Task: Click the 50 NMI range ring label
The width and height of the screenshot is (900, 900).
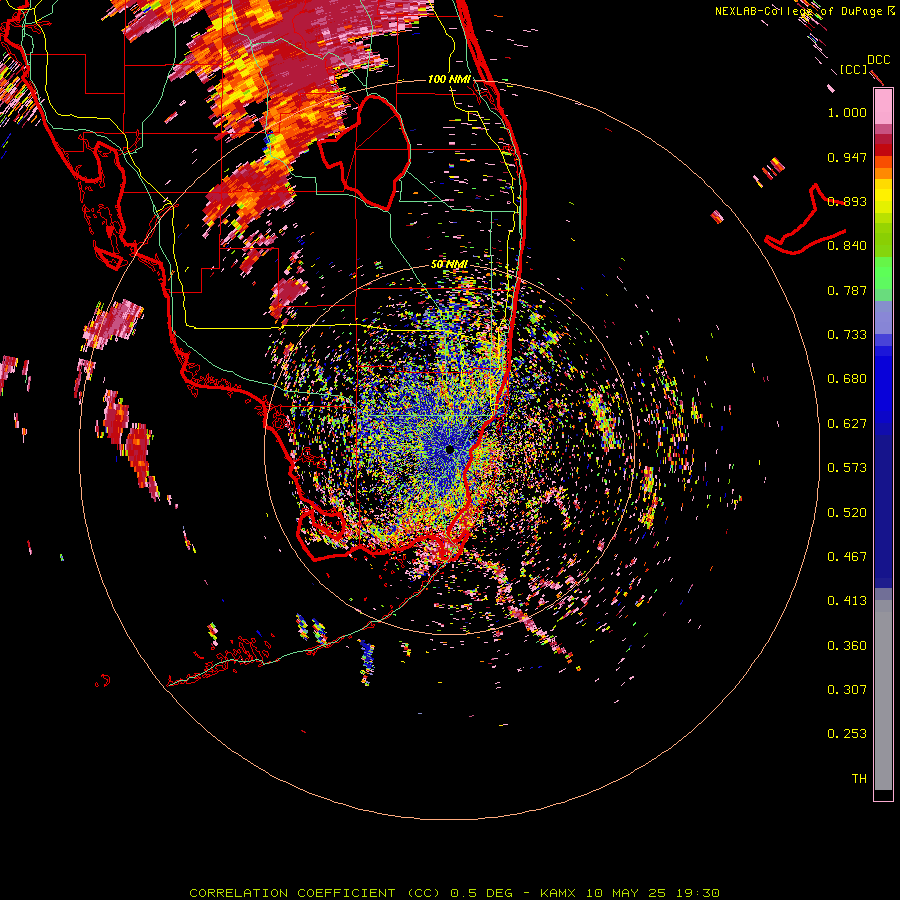Action: (449, 265)
